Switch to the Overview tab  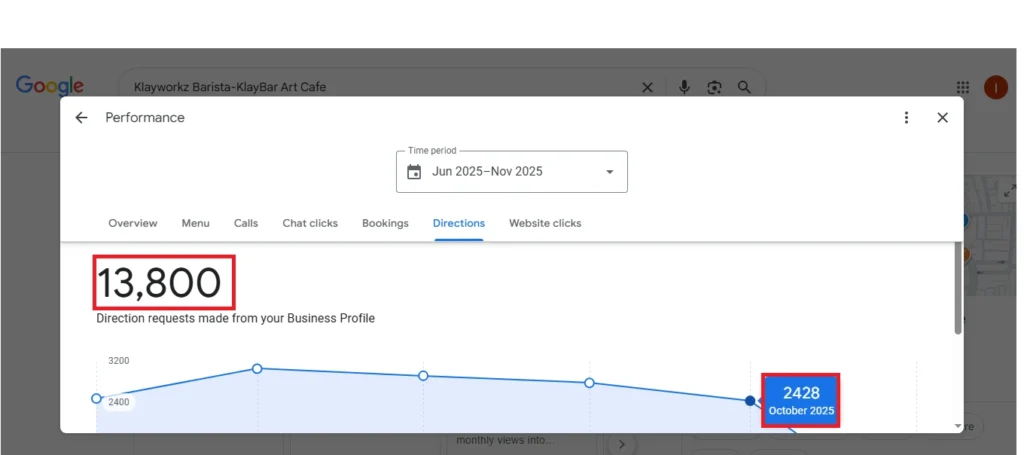(133, 223)
